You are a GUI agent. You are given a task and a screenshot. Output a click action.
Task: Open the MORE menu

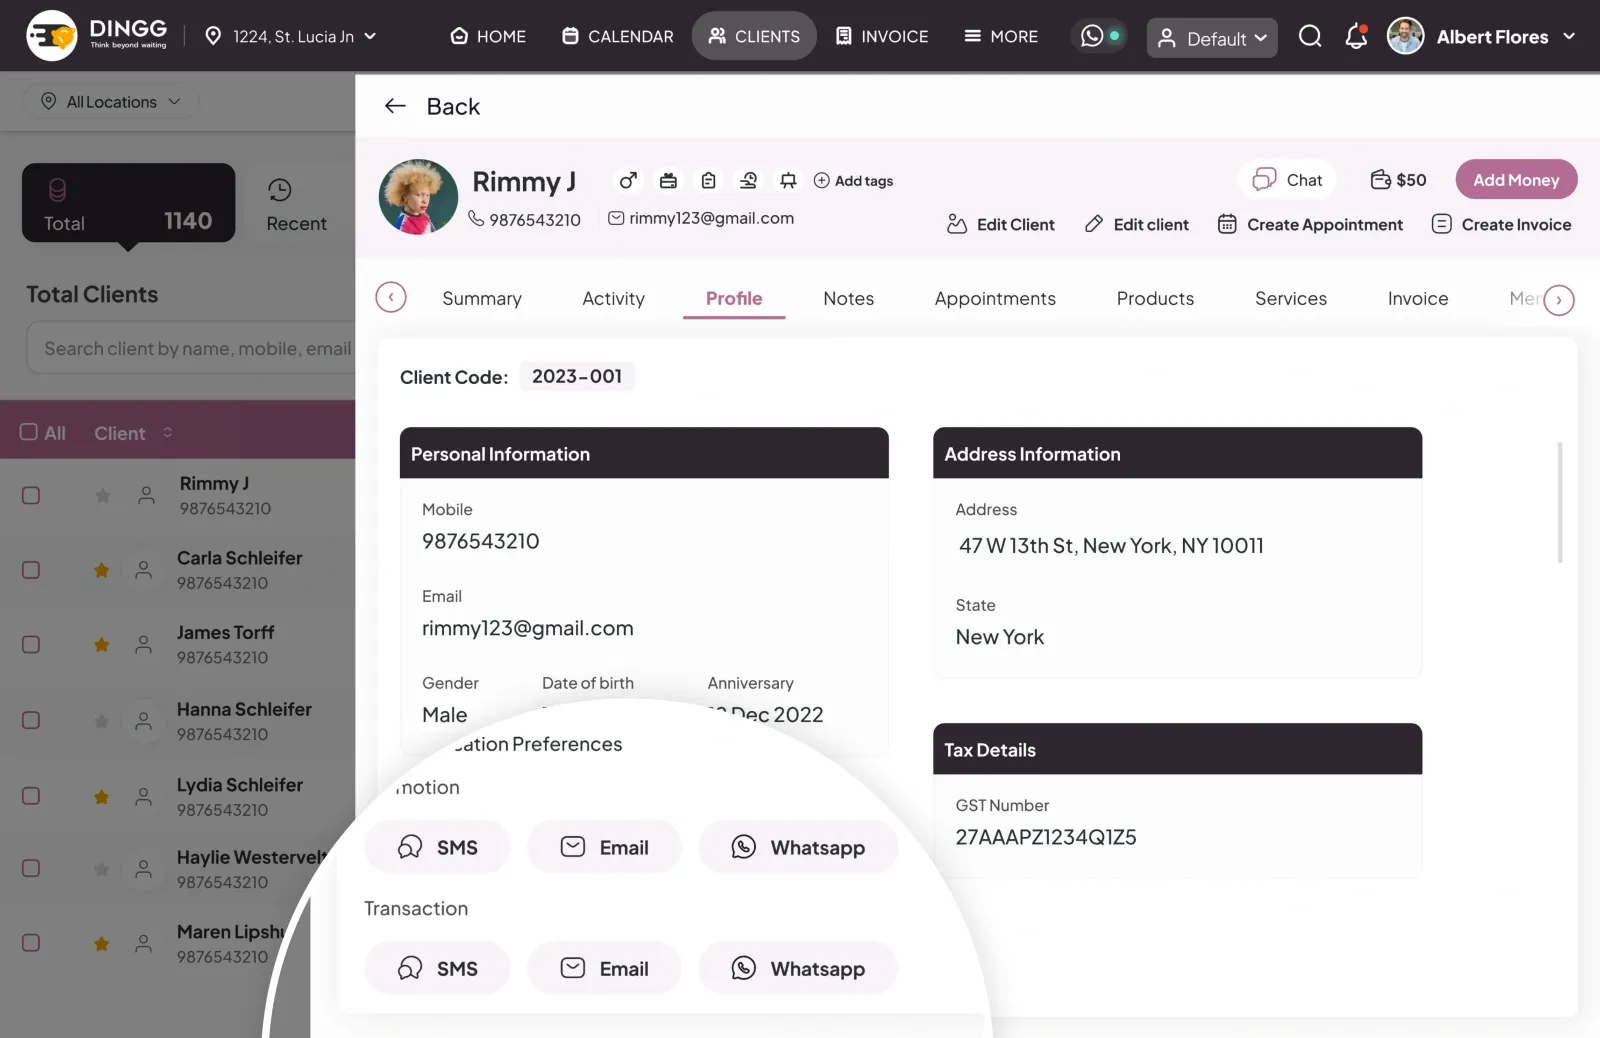point(1001,36)
